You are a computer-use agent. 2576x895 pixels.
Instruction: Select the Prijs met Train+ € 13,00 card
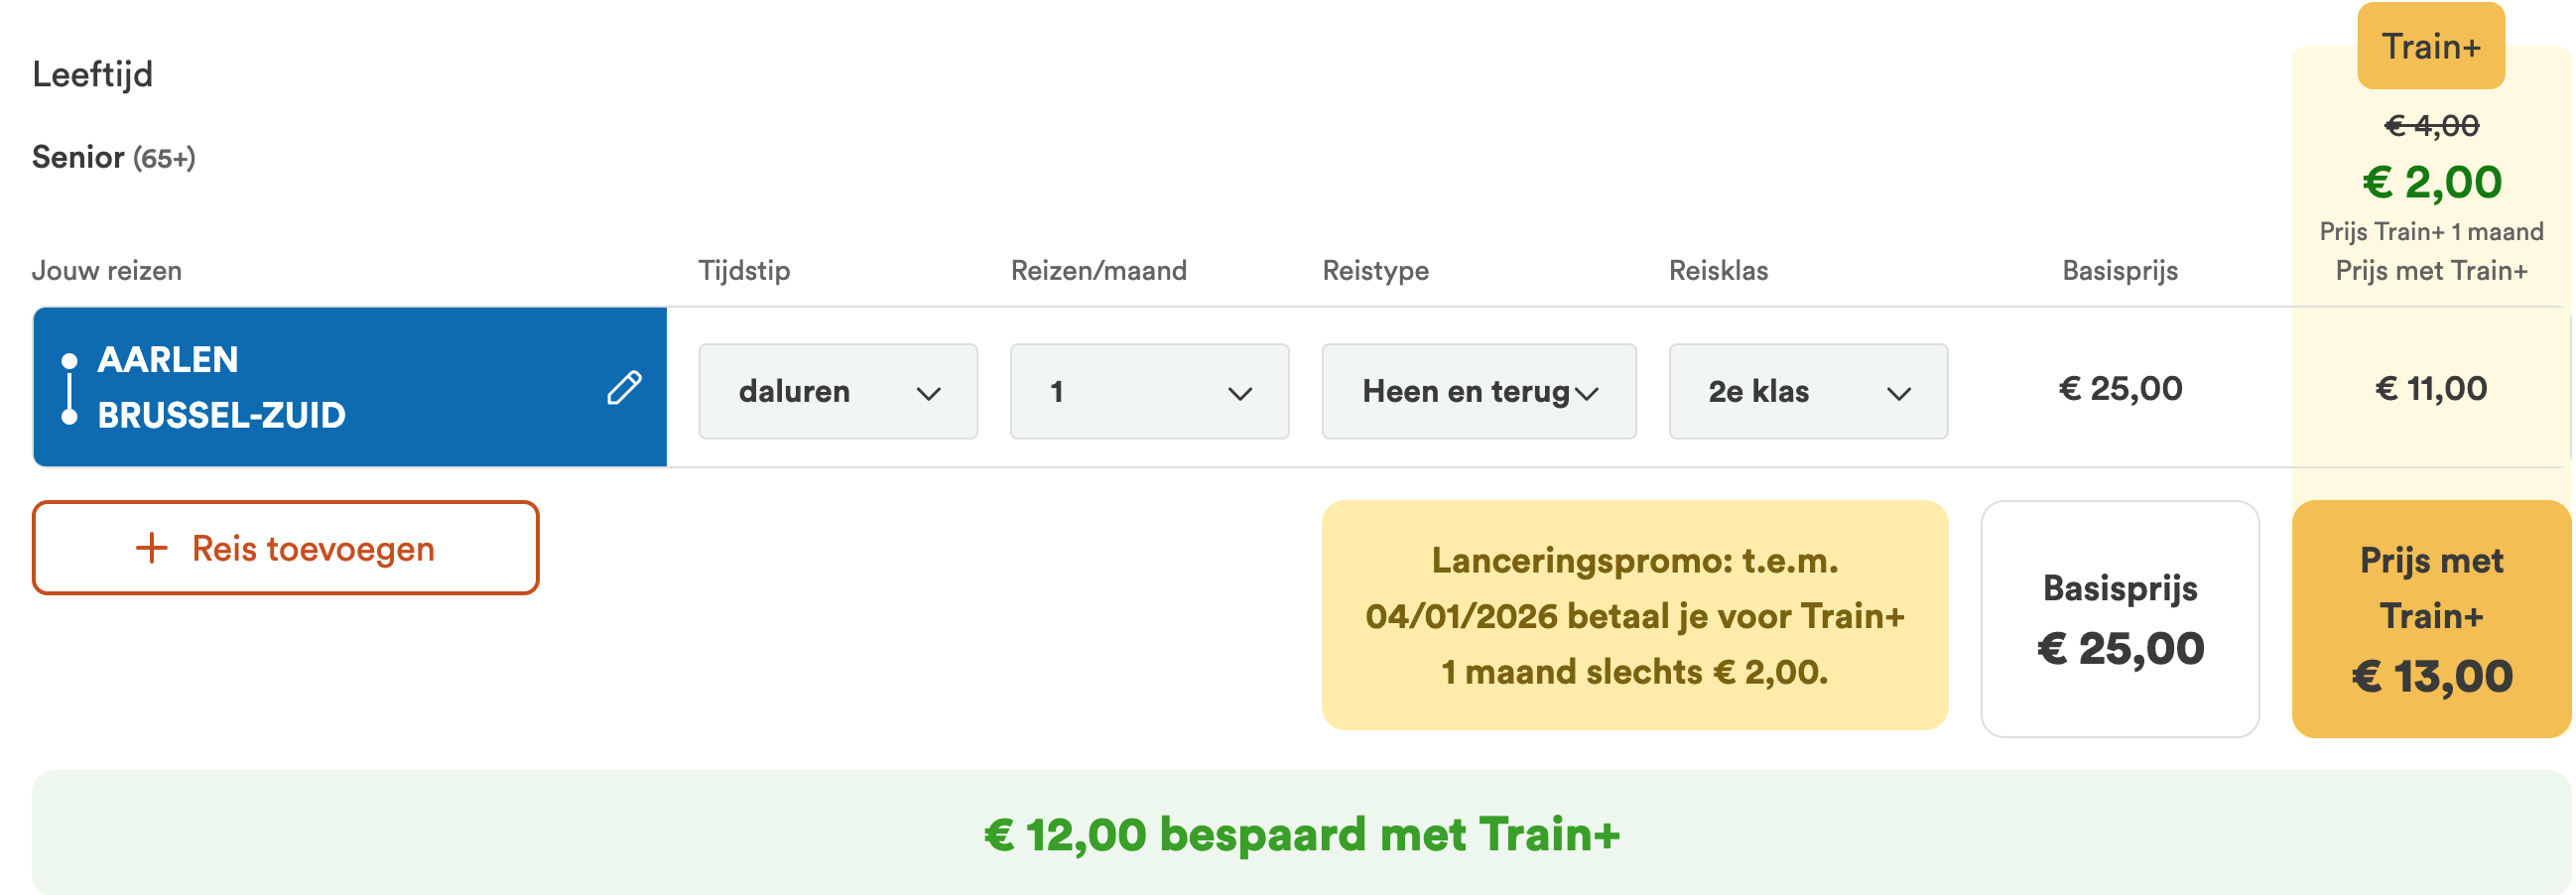click(x=2431, y=620)
